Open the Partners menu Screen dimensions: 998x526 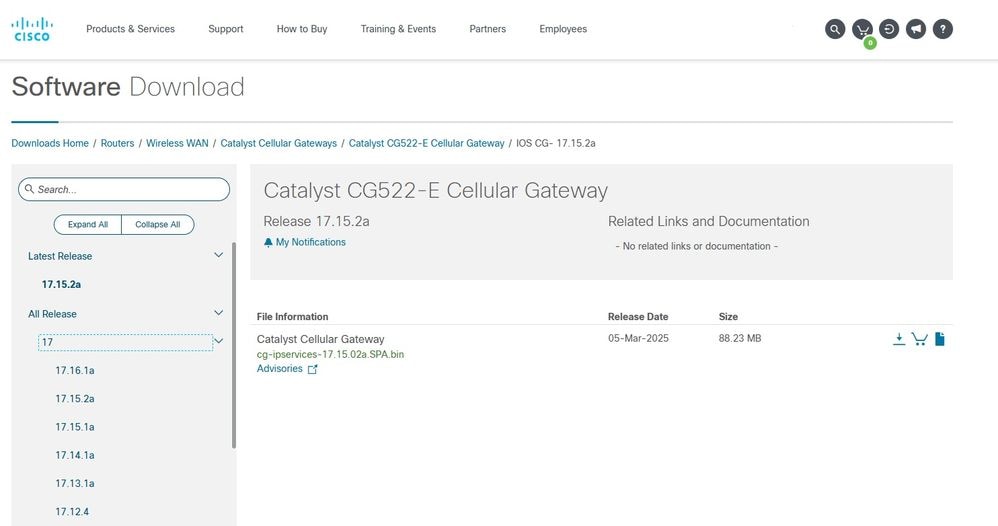[x=488, y=29]
